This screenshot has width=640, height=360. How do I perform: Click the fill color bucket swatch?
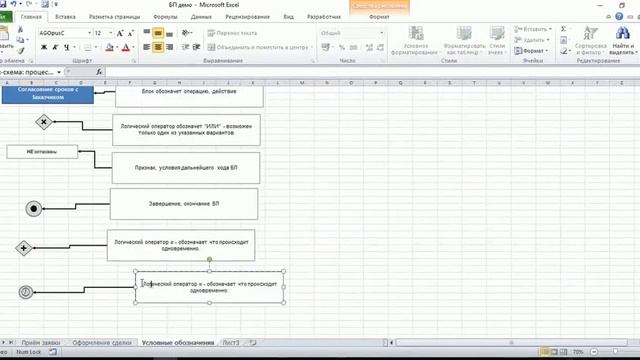coord(109,47)
